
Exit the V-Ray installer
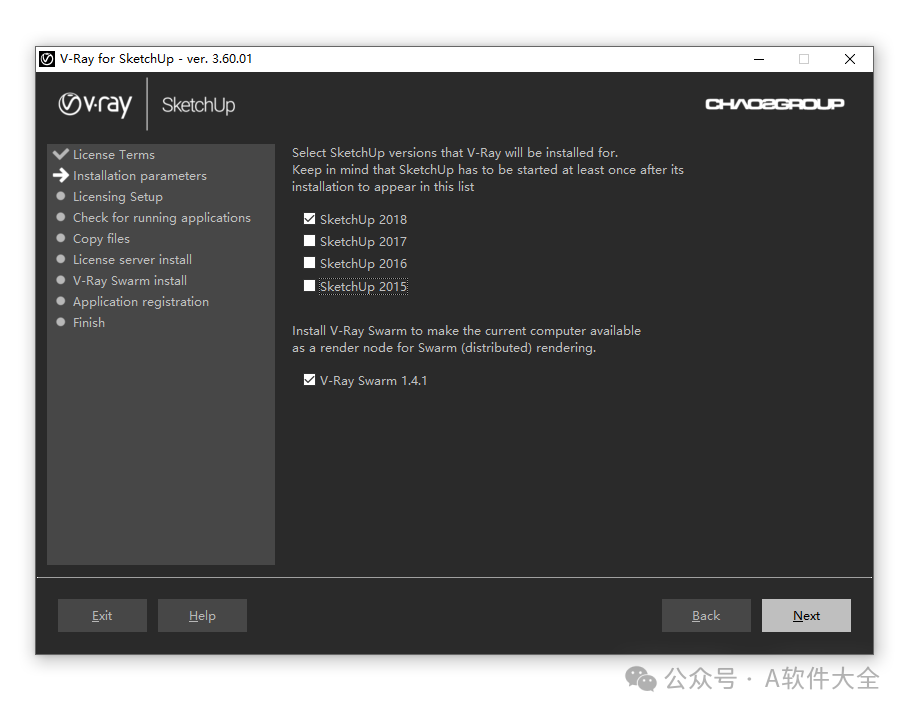[102, 616]
